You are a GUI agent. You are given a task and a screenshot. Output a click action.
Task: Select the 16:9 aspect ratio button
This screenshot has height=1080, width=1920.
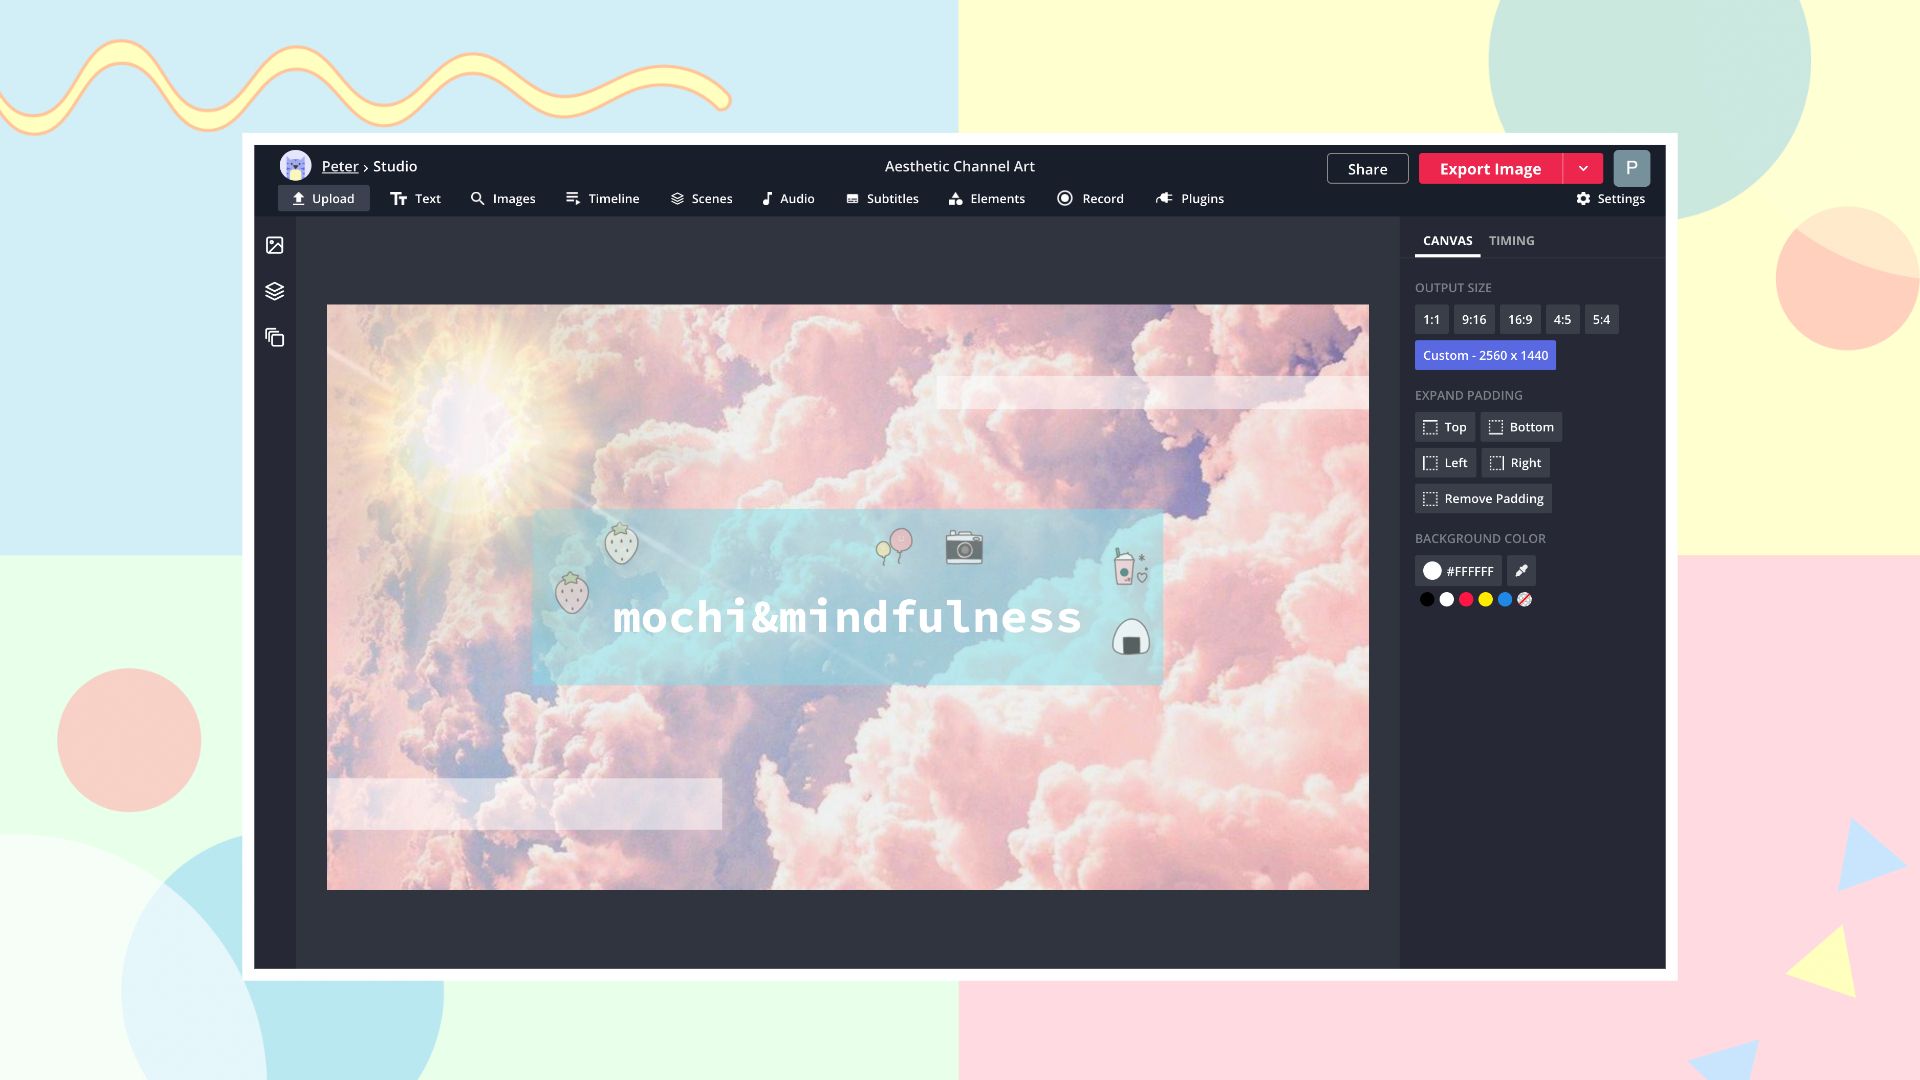(1518, 319)
